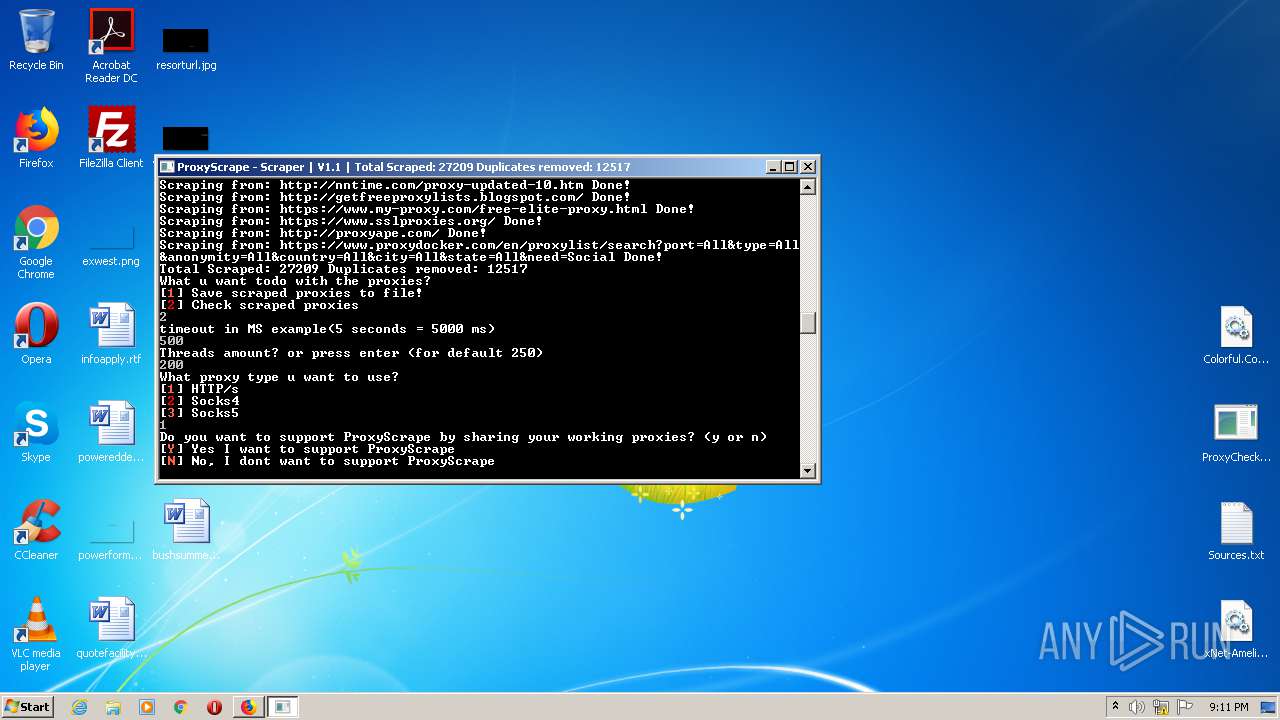Launch the Skype desktop shortcut
Viewport: 1280px width, 720px height.
coord(36,432)
